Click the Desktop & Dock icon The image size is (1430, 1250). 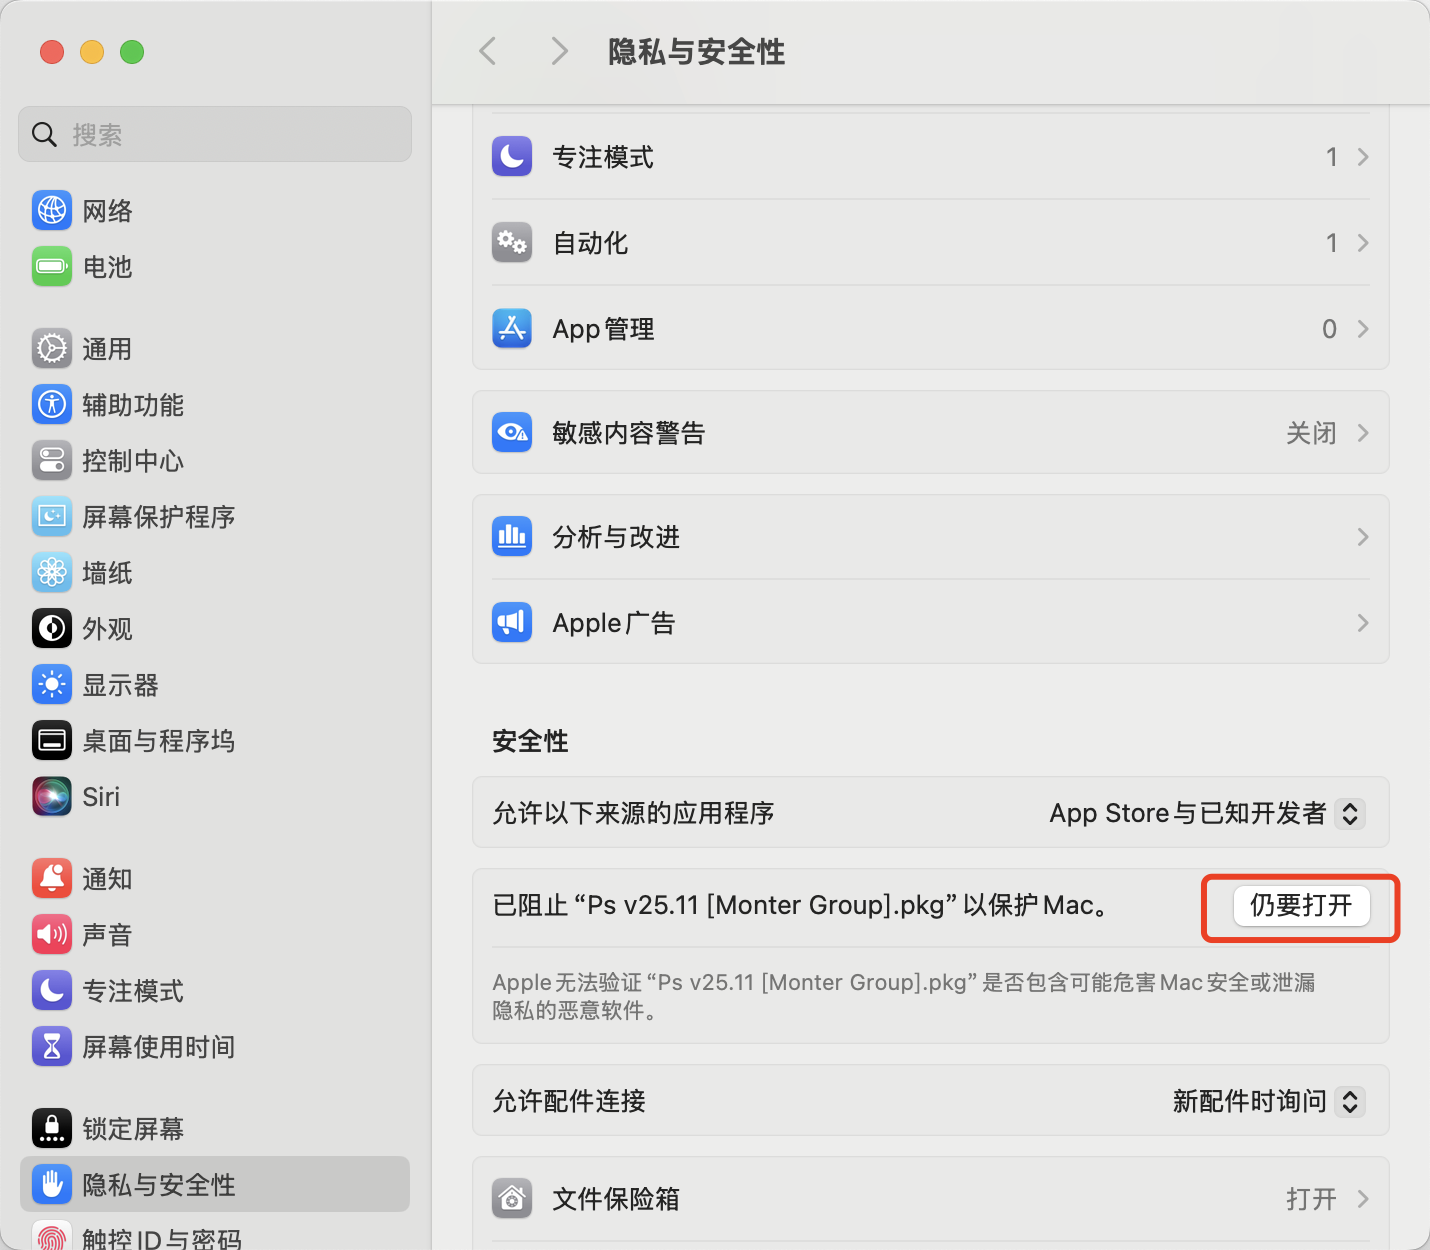coord(52,741)
